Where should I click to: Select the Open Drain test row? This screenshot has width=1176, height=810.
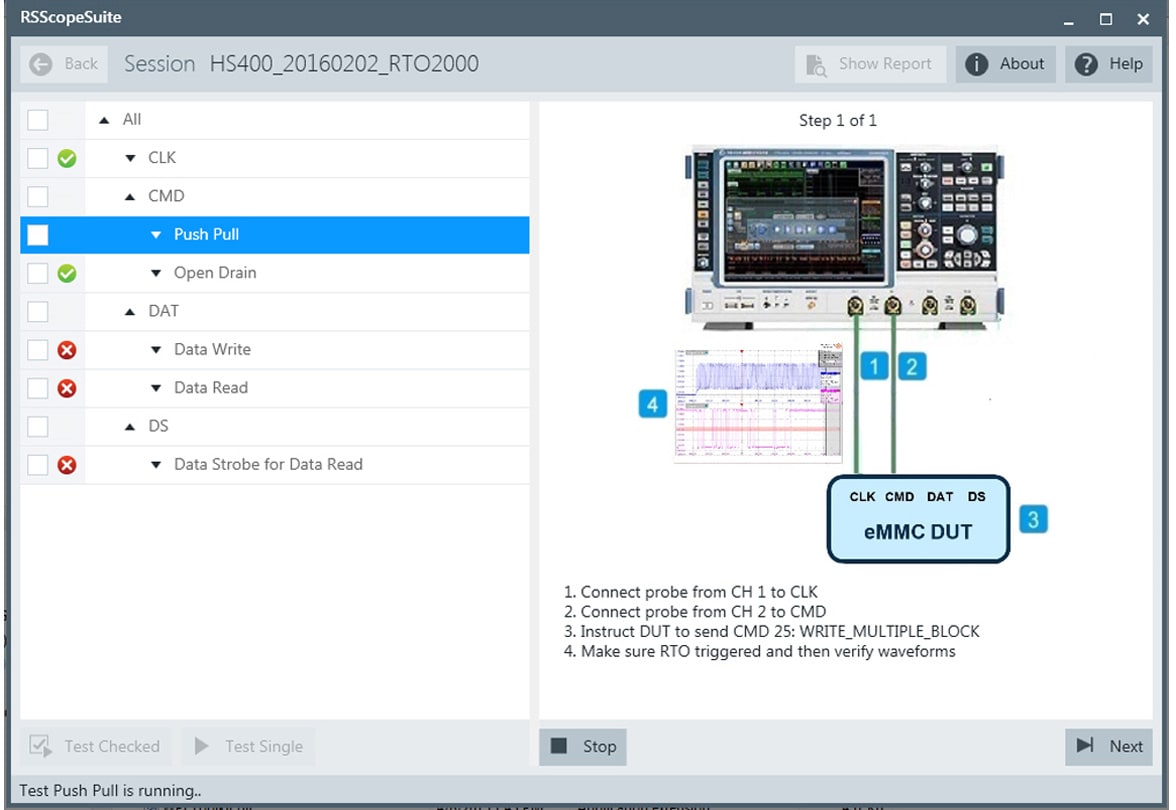point(274,273)
